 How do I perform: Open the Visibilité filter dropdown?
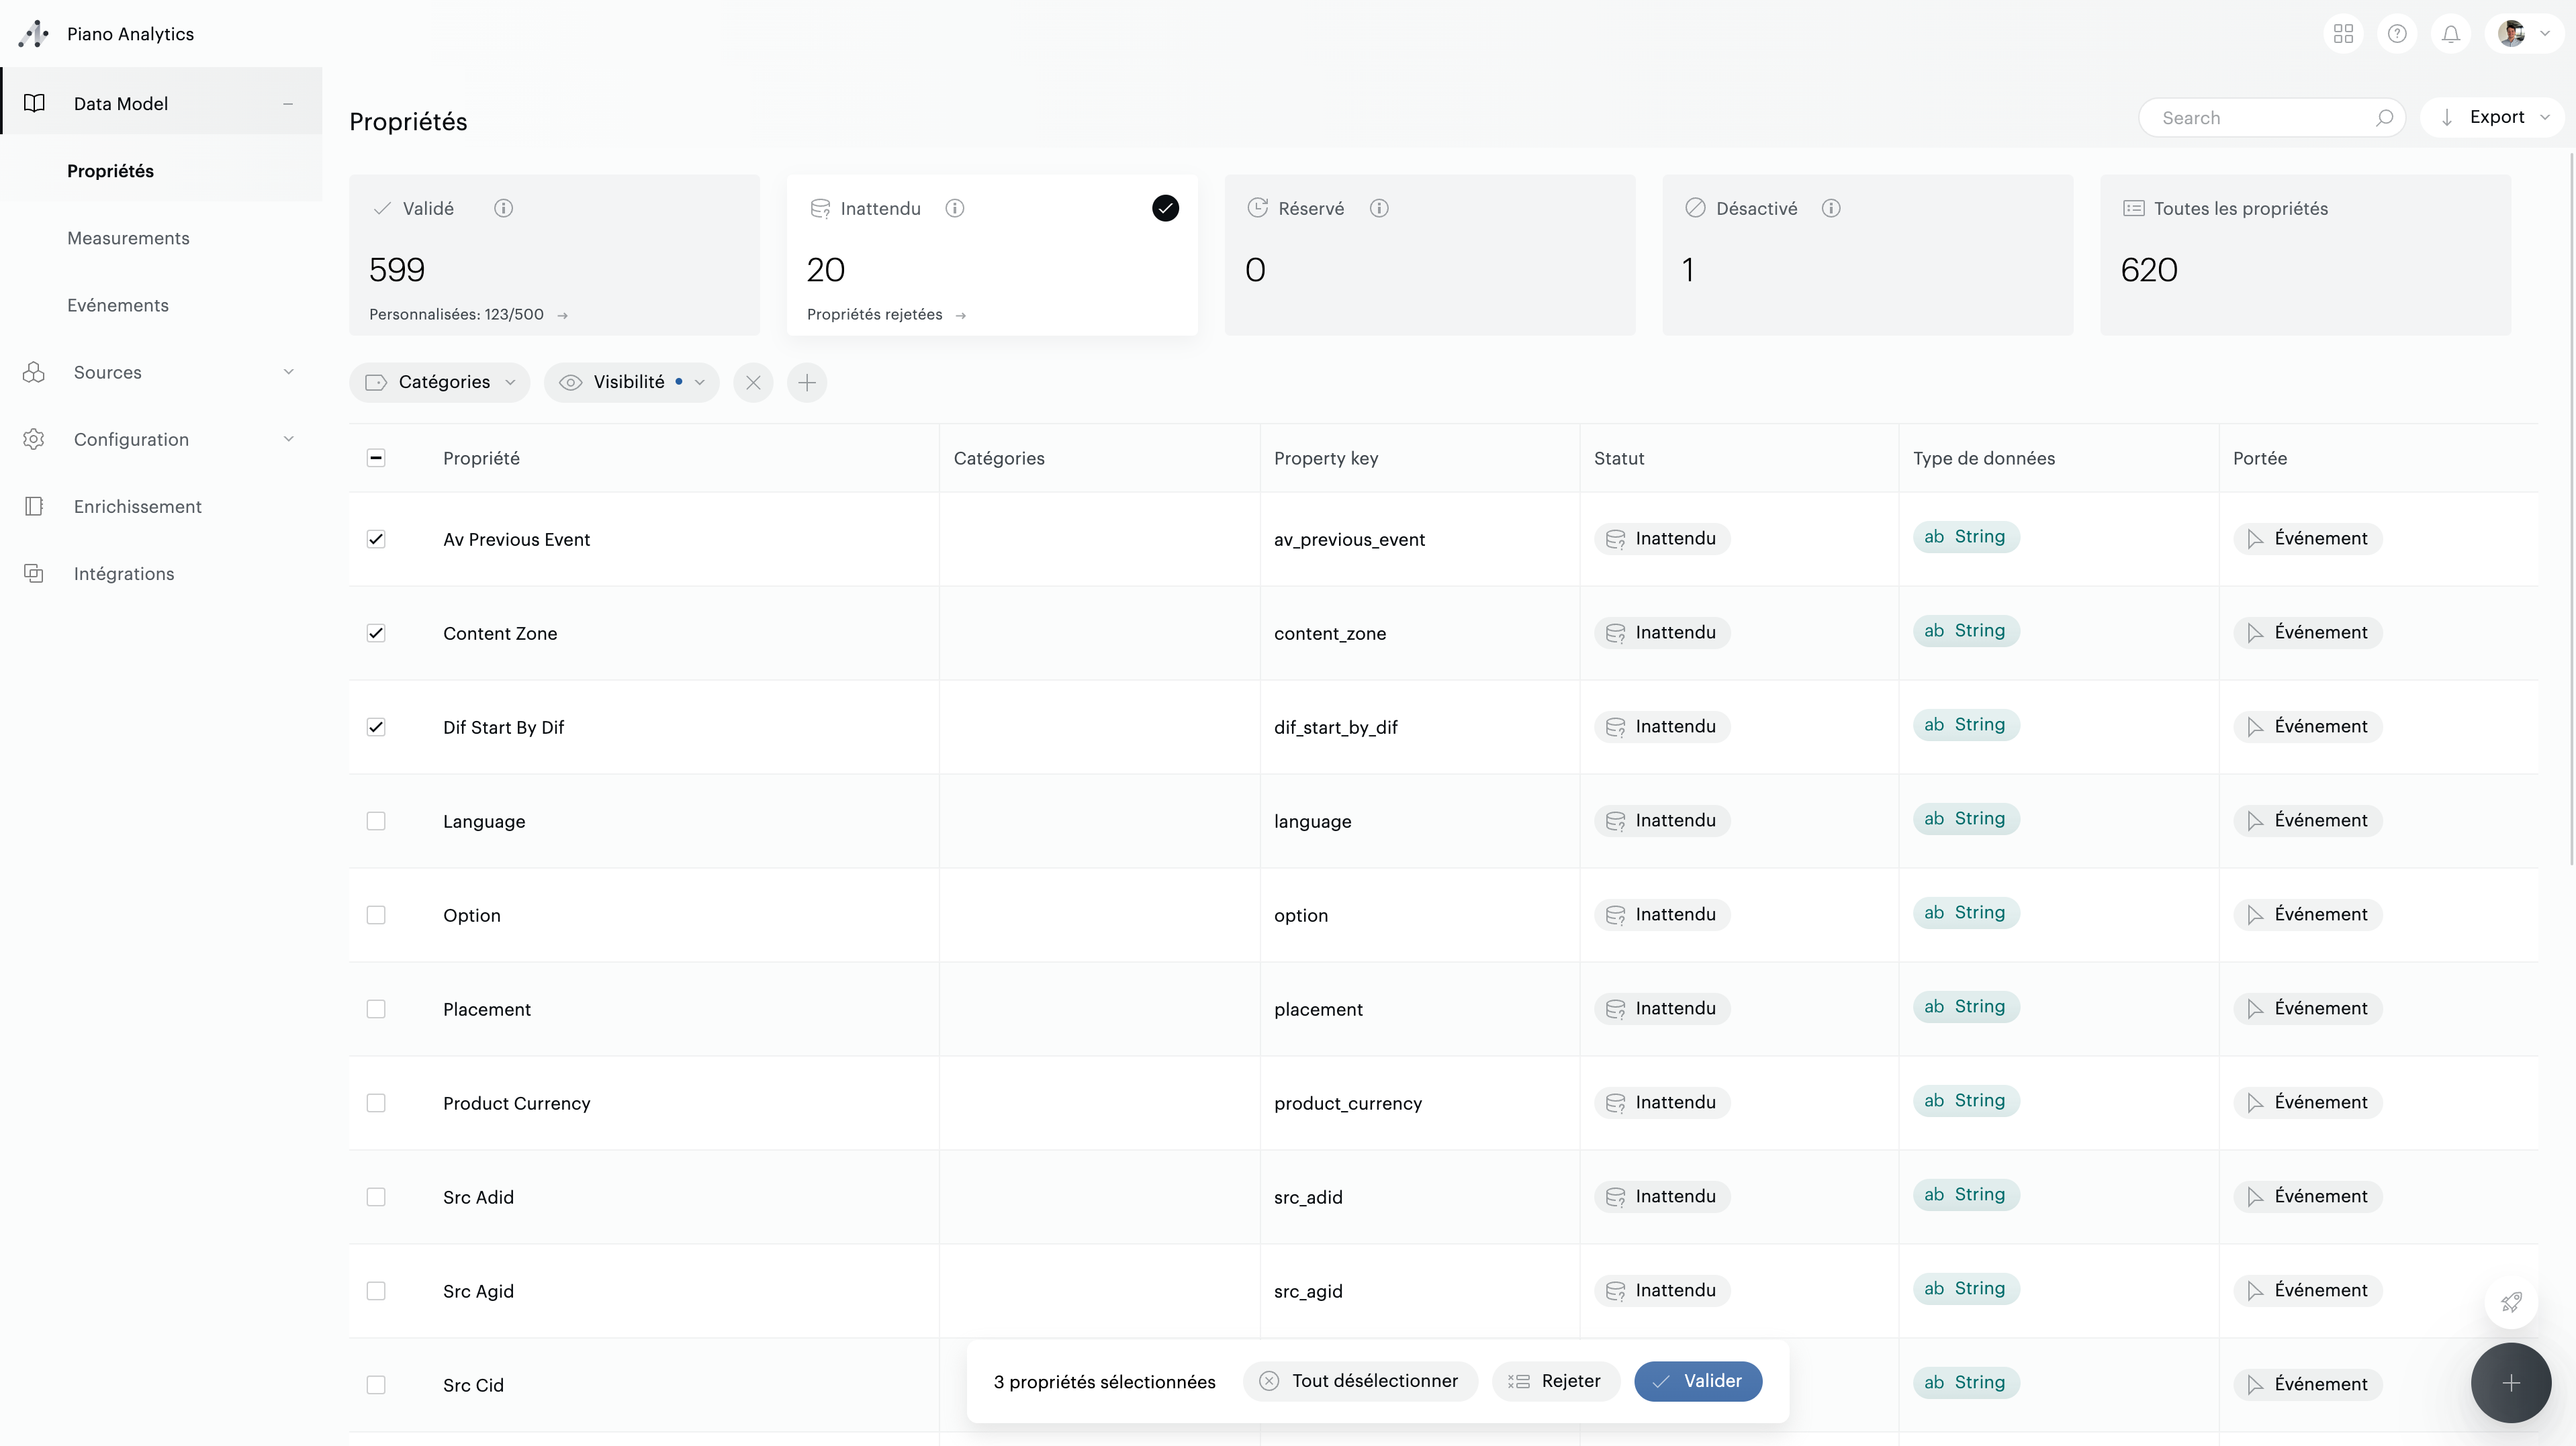[x=631, y=382]
